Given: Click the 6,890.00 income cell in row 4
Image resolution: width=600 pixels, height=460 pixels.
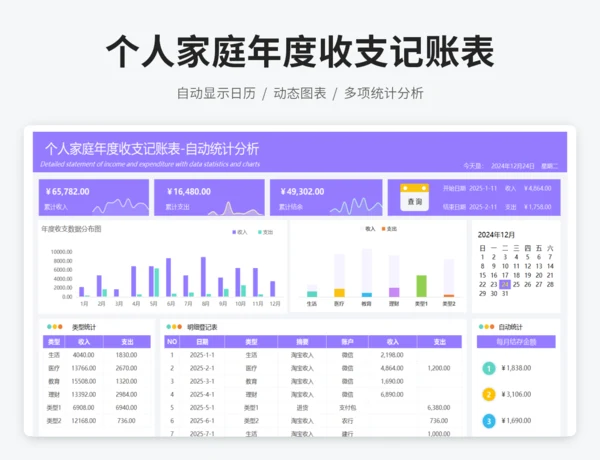Looking at the screenshot, I should click(392, 394).
